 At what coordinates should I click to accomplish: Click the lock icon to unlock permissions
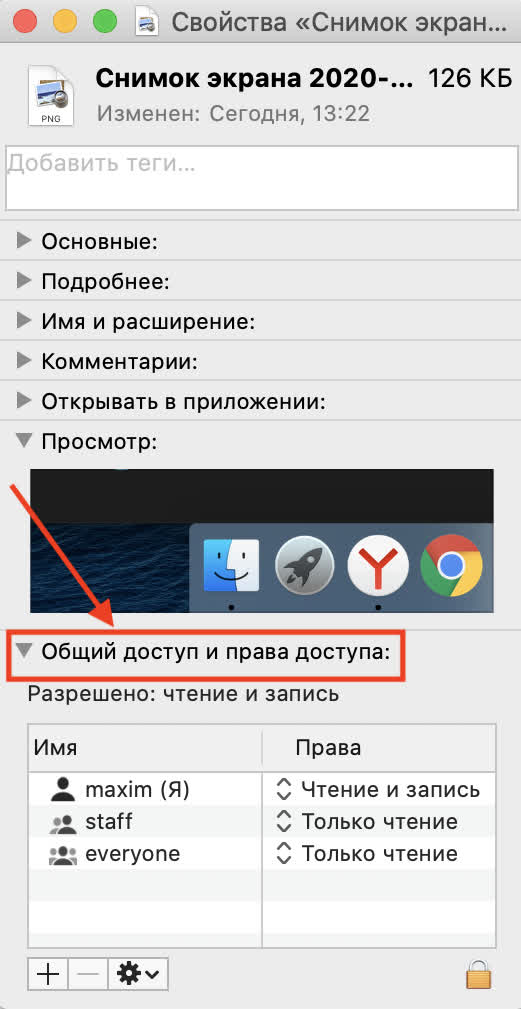coord(477,974)
